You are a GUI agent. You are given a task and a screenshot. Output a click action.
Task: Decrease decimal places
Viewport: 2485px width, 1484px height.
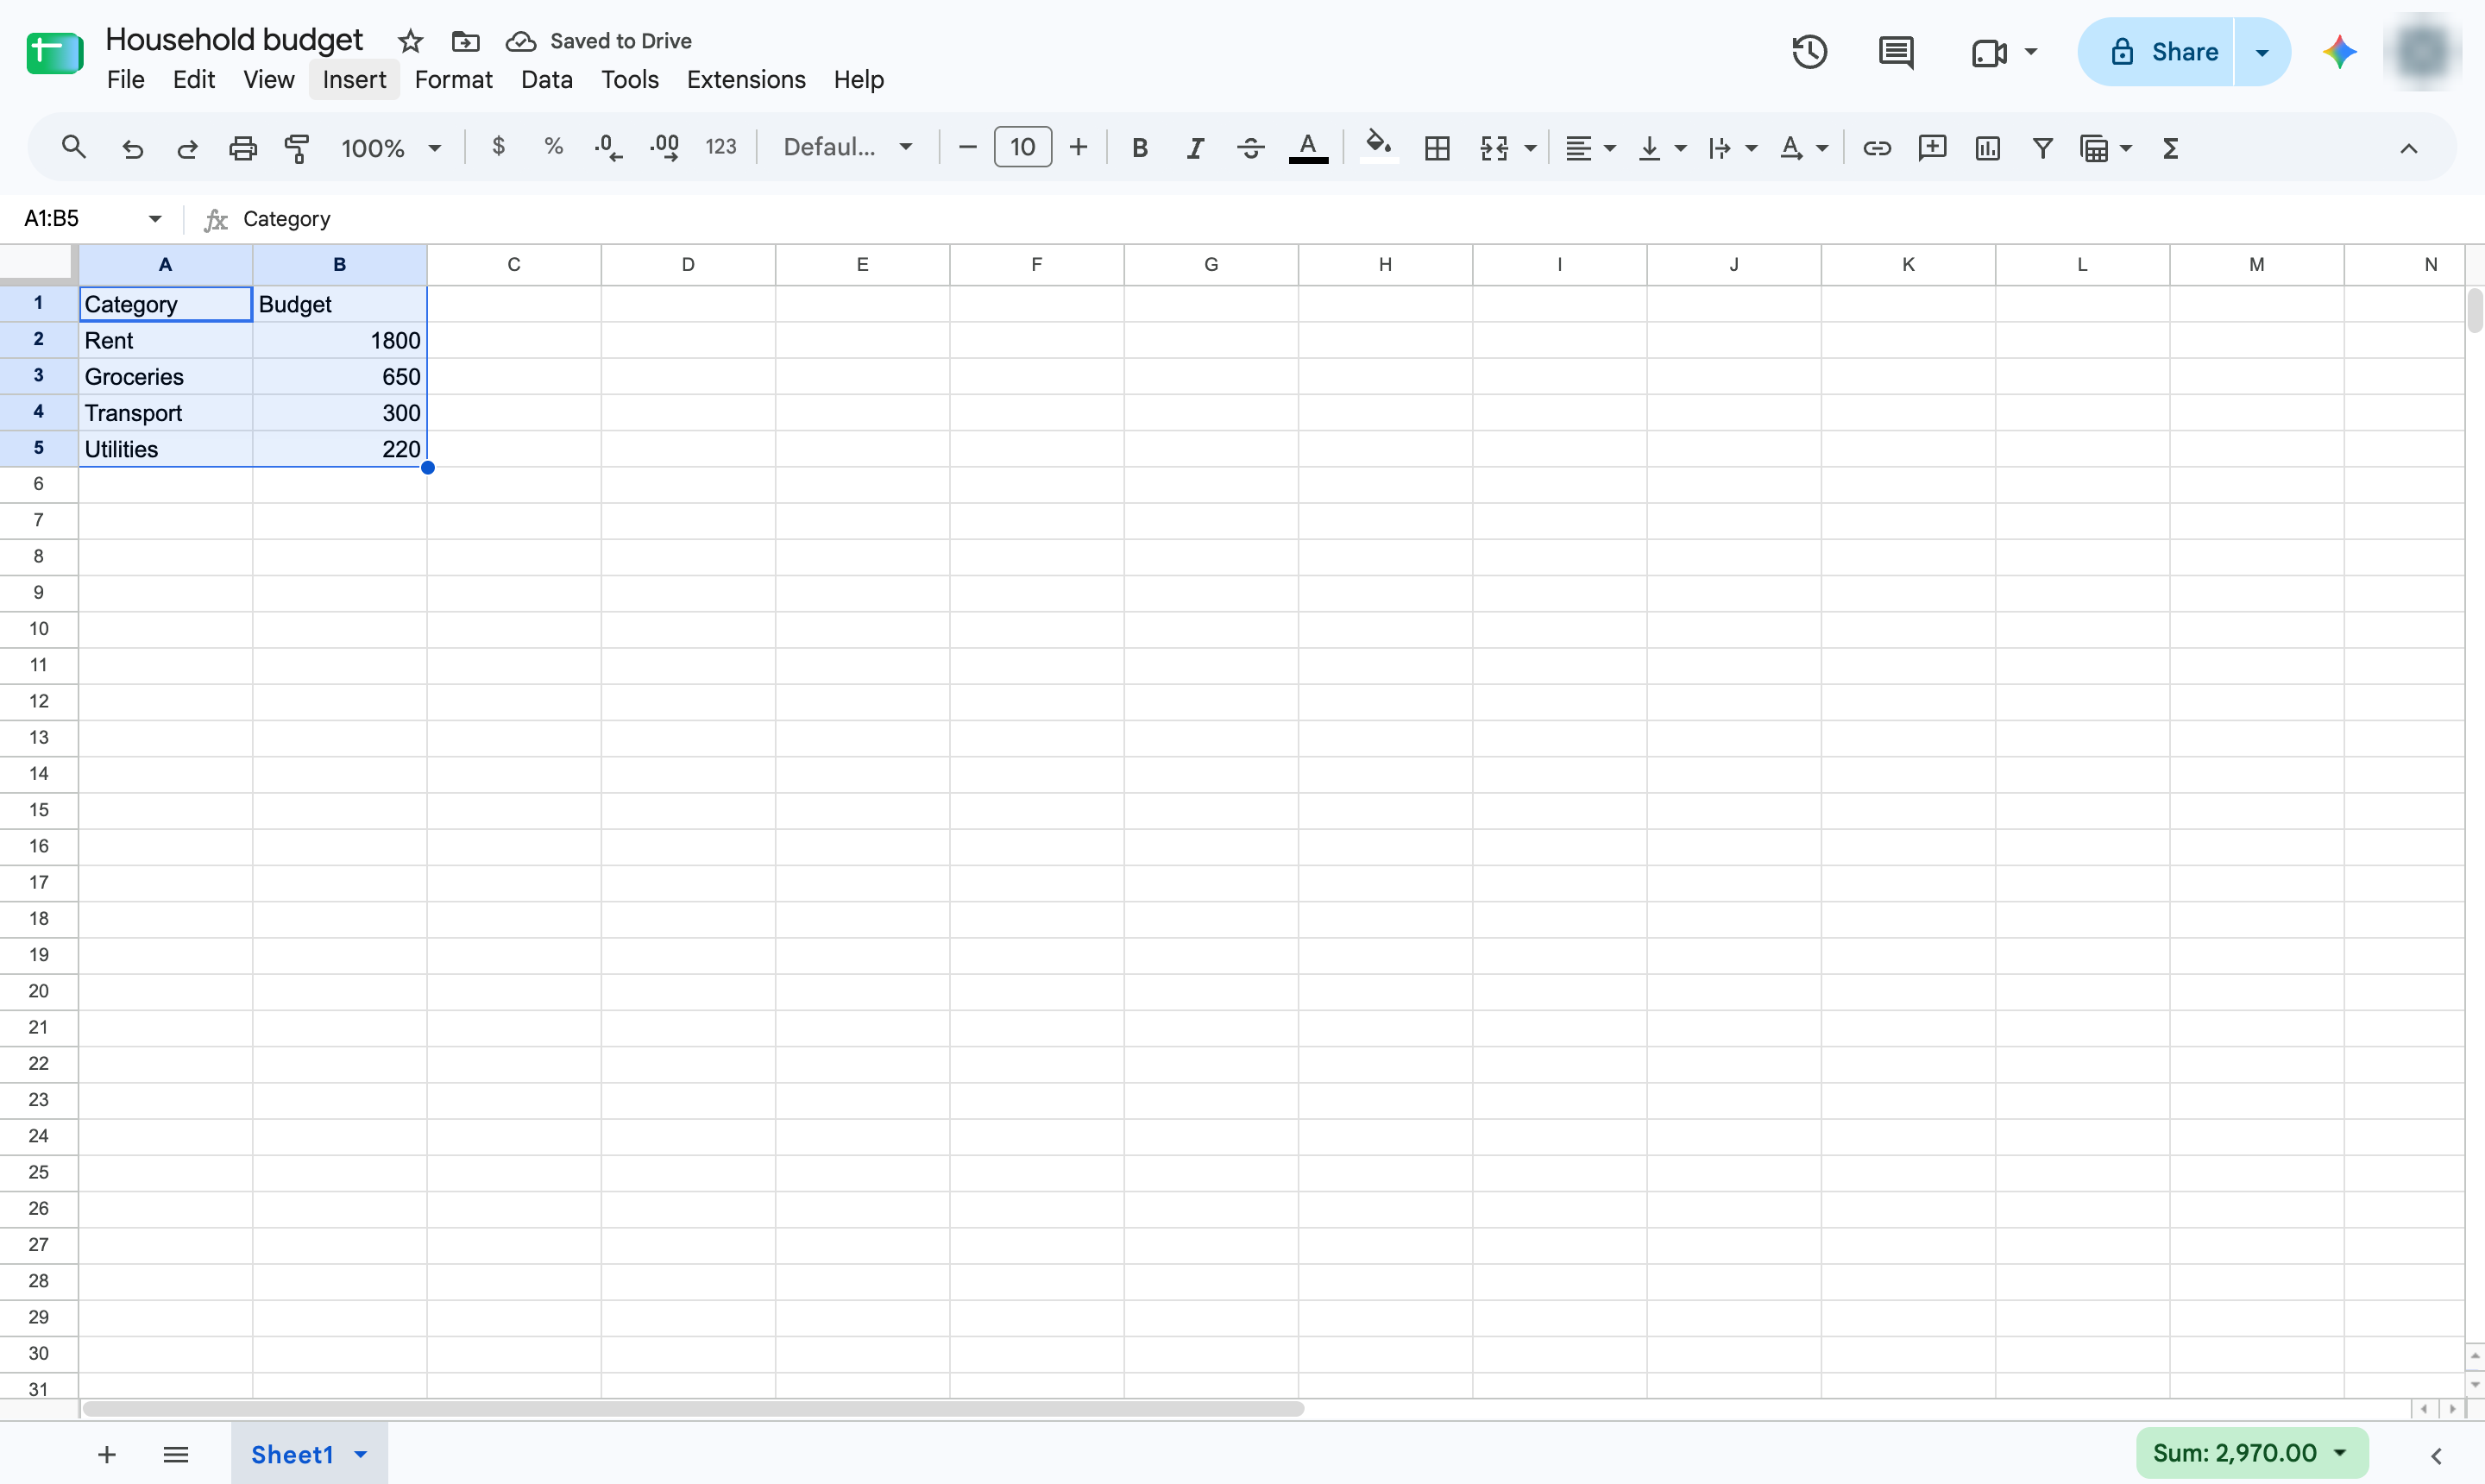point(607,147)
